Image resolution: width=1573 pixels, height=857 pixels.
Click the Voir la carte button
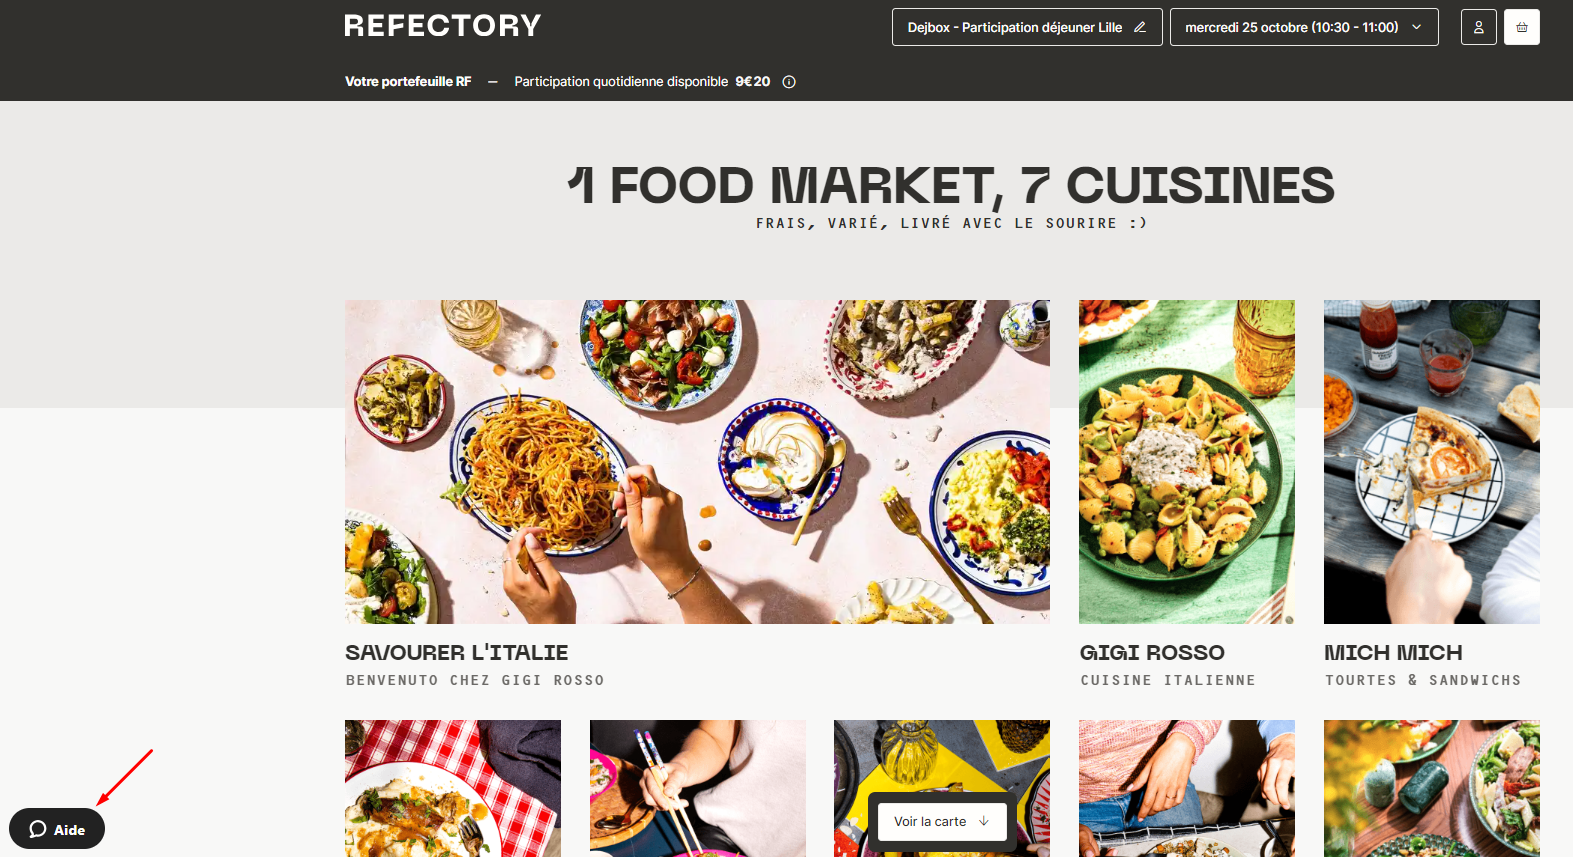coord(942,821)
